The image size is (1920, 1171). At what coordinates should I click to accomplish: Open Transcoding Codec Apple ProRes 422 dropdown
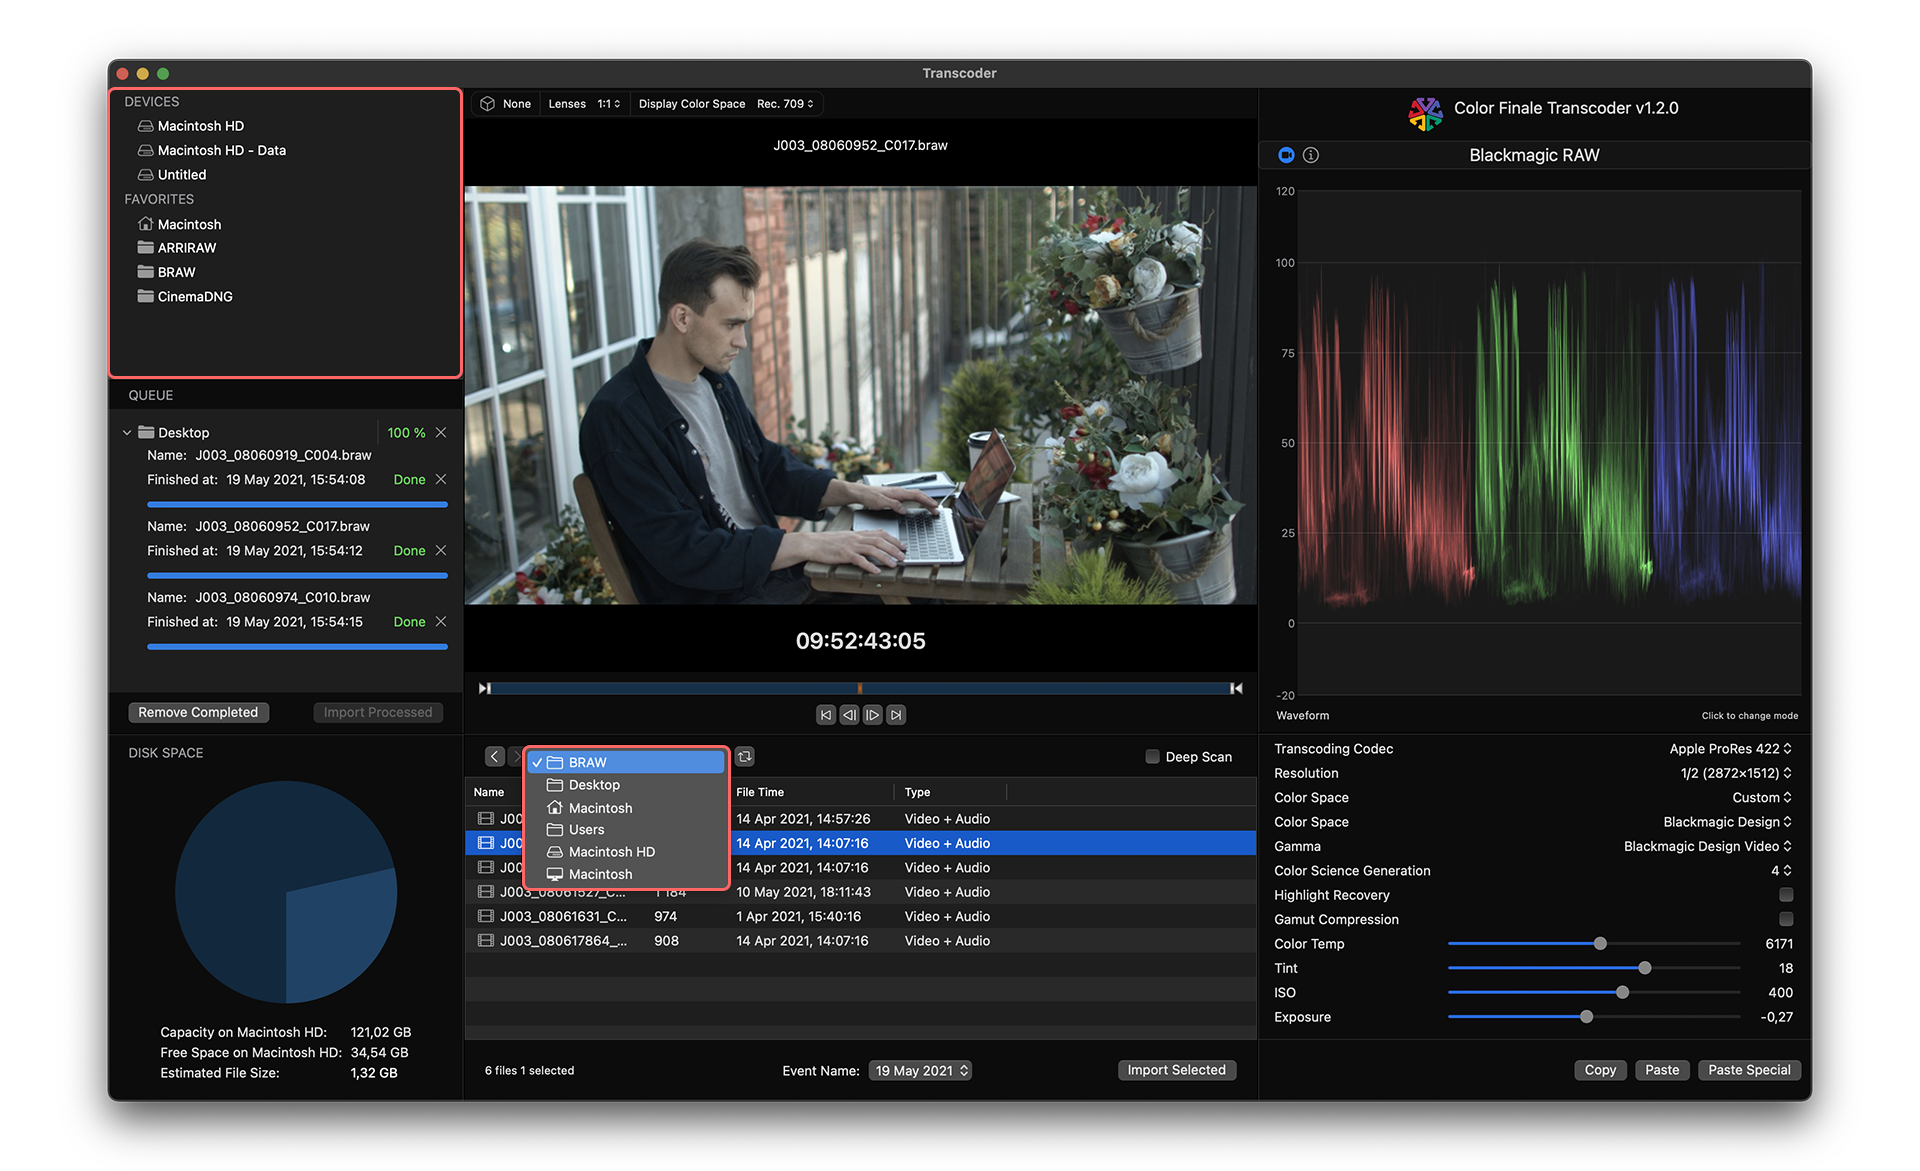click(1730, 749)
